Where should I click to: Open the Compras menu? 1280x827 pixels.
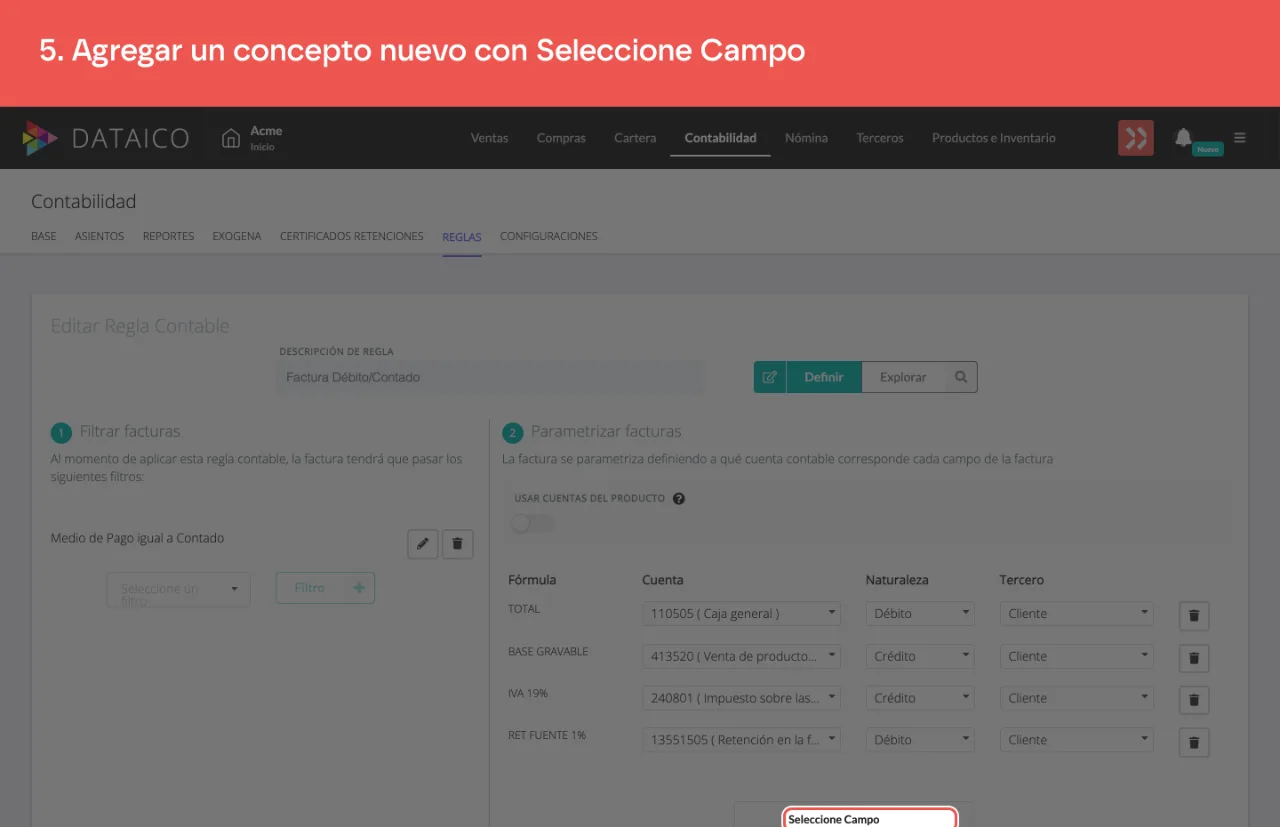pyautogui.click(x=561, y=138)
